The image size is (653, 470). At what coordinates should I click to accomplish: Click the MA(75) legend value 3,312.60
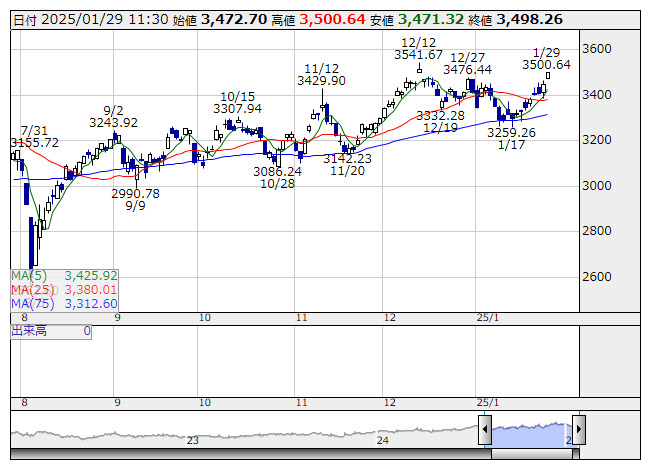[91, 304]
